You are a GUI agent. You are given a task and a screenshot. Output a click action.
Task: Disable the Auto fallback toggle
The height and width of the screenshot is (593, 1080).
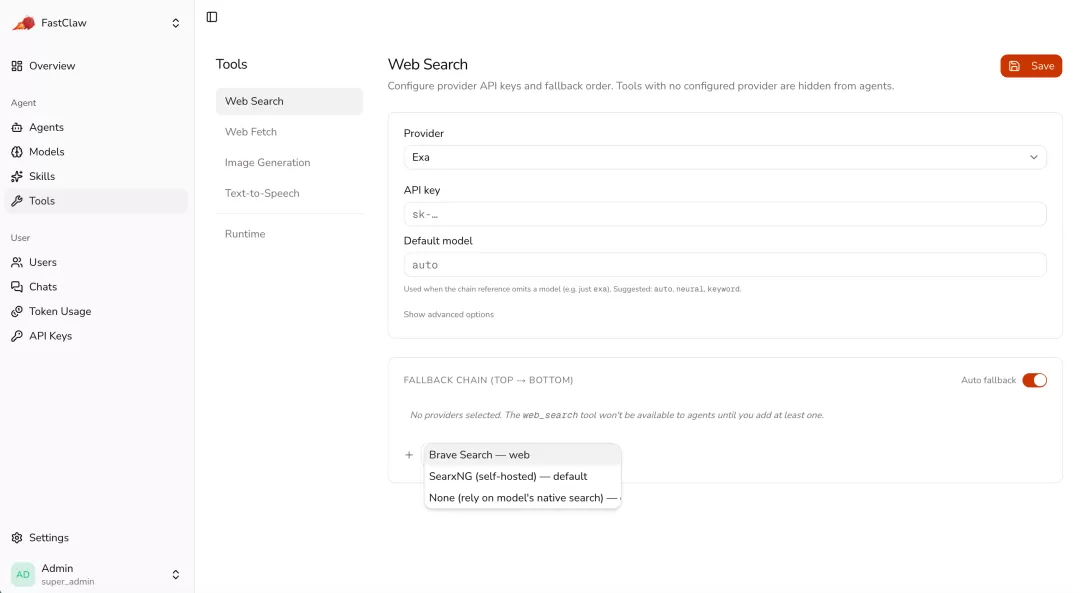coord(1034,380)
